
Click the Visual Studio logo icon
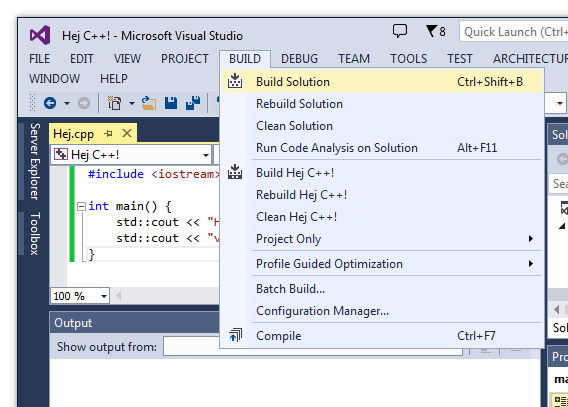[40, 35]
